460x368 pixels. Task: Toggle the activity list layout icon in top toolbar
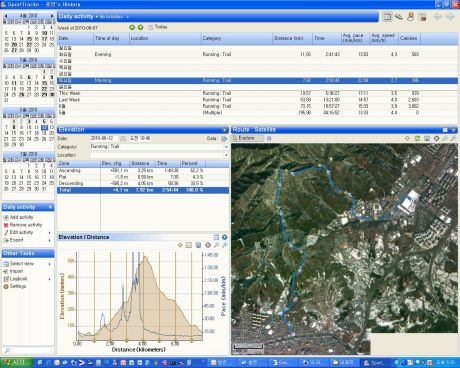point(387,16)
